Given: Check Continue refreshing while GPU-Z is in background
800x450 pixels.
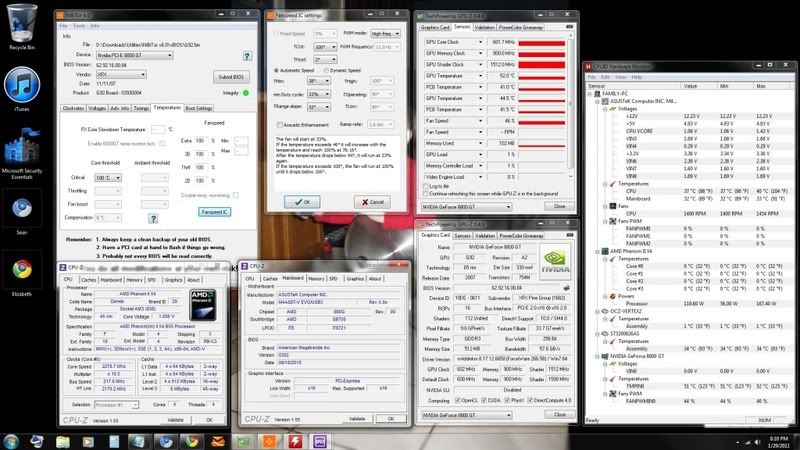Looking at the screenshot, I should [x=426, y=194].
